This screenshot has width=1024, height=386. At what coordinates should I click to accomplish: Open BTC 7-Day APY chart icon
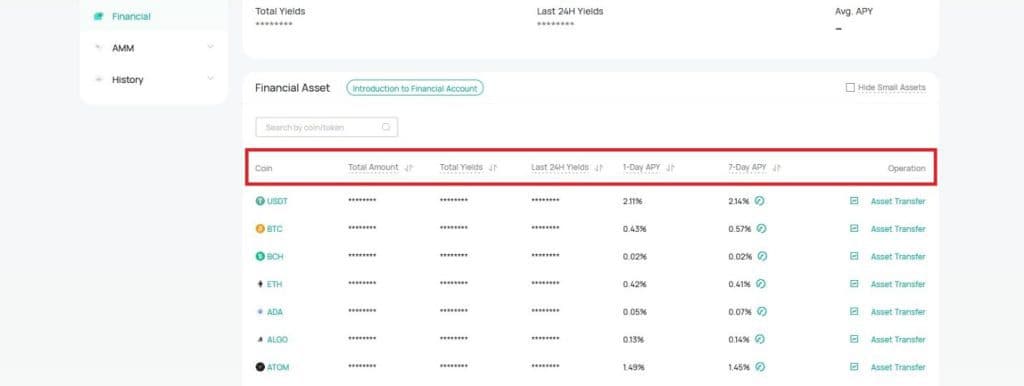tap(761, 229)
